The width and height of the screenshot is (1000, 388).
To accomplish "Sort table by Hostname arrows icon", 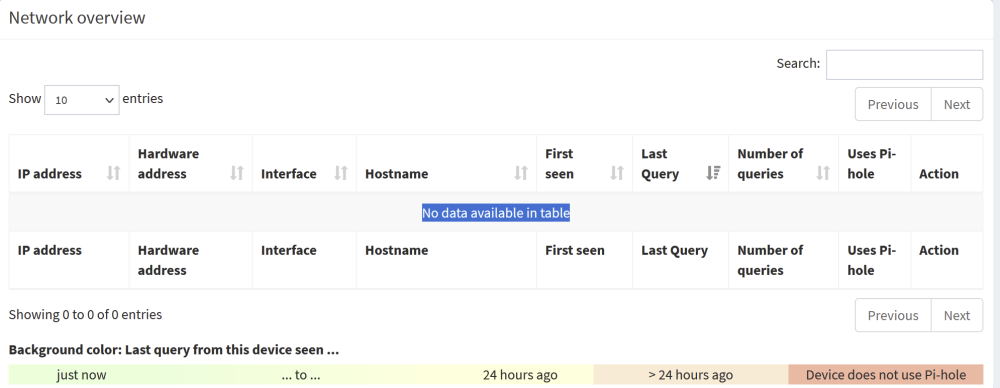I will pos(521,173).
